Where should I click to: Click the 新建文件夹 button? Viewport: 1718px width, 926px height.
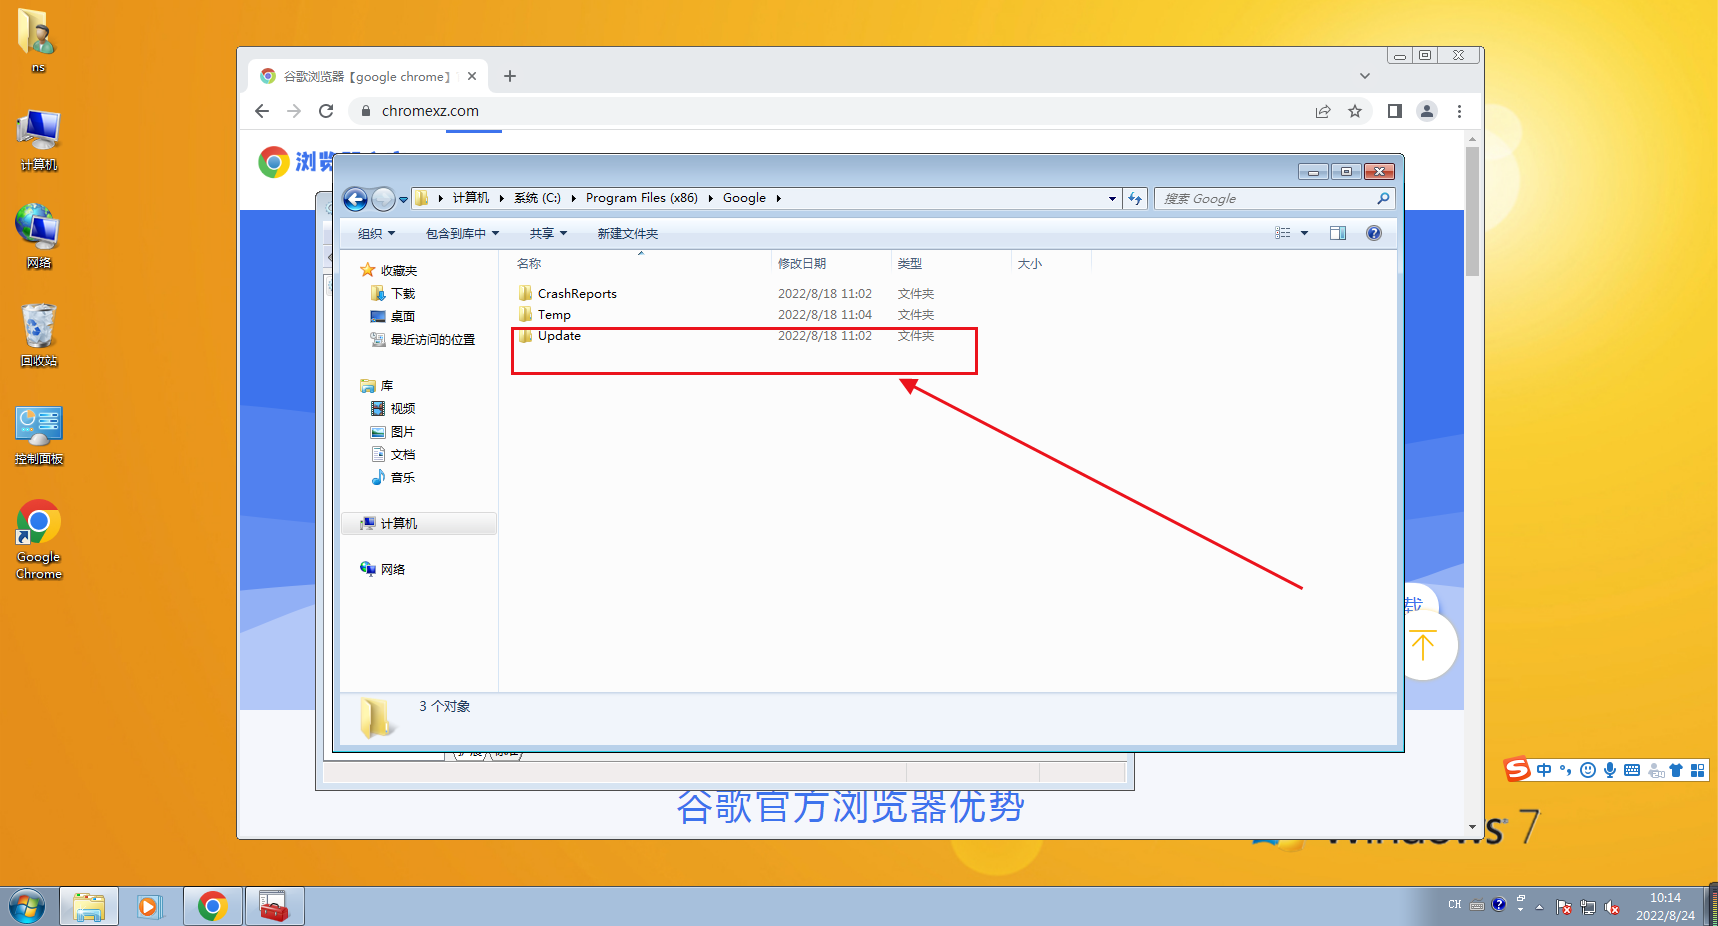(x=628, y=233)
